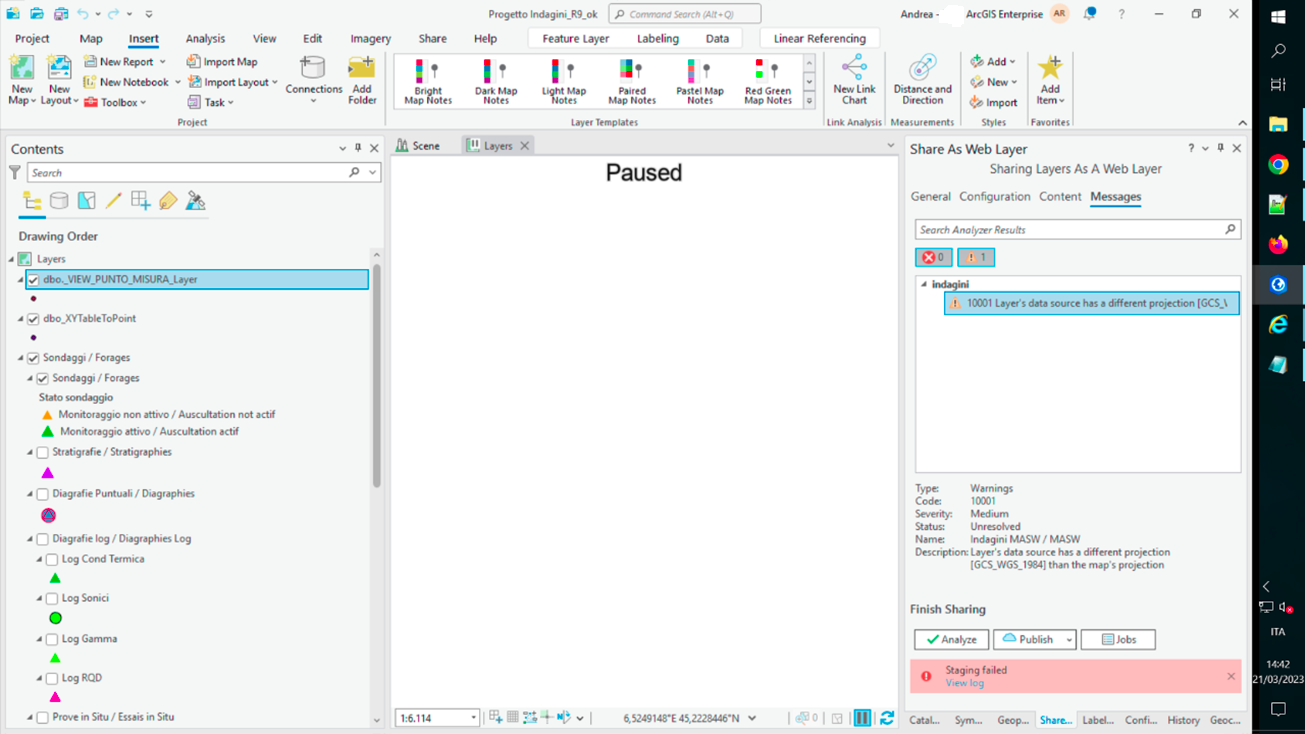Click the errors count filter badge
This screenshot has width=1305, height=734.
pyautogui.click(x=932, y=257)
